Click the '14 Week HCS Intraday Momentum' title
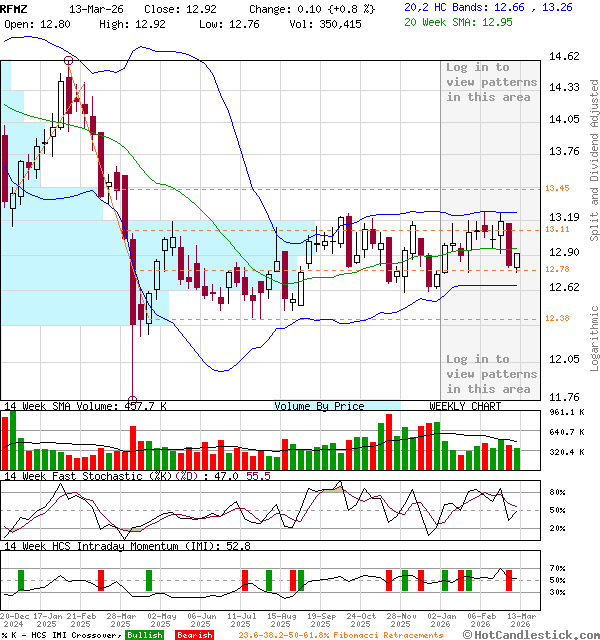 [98, 546]
